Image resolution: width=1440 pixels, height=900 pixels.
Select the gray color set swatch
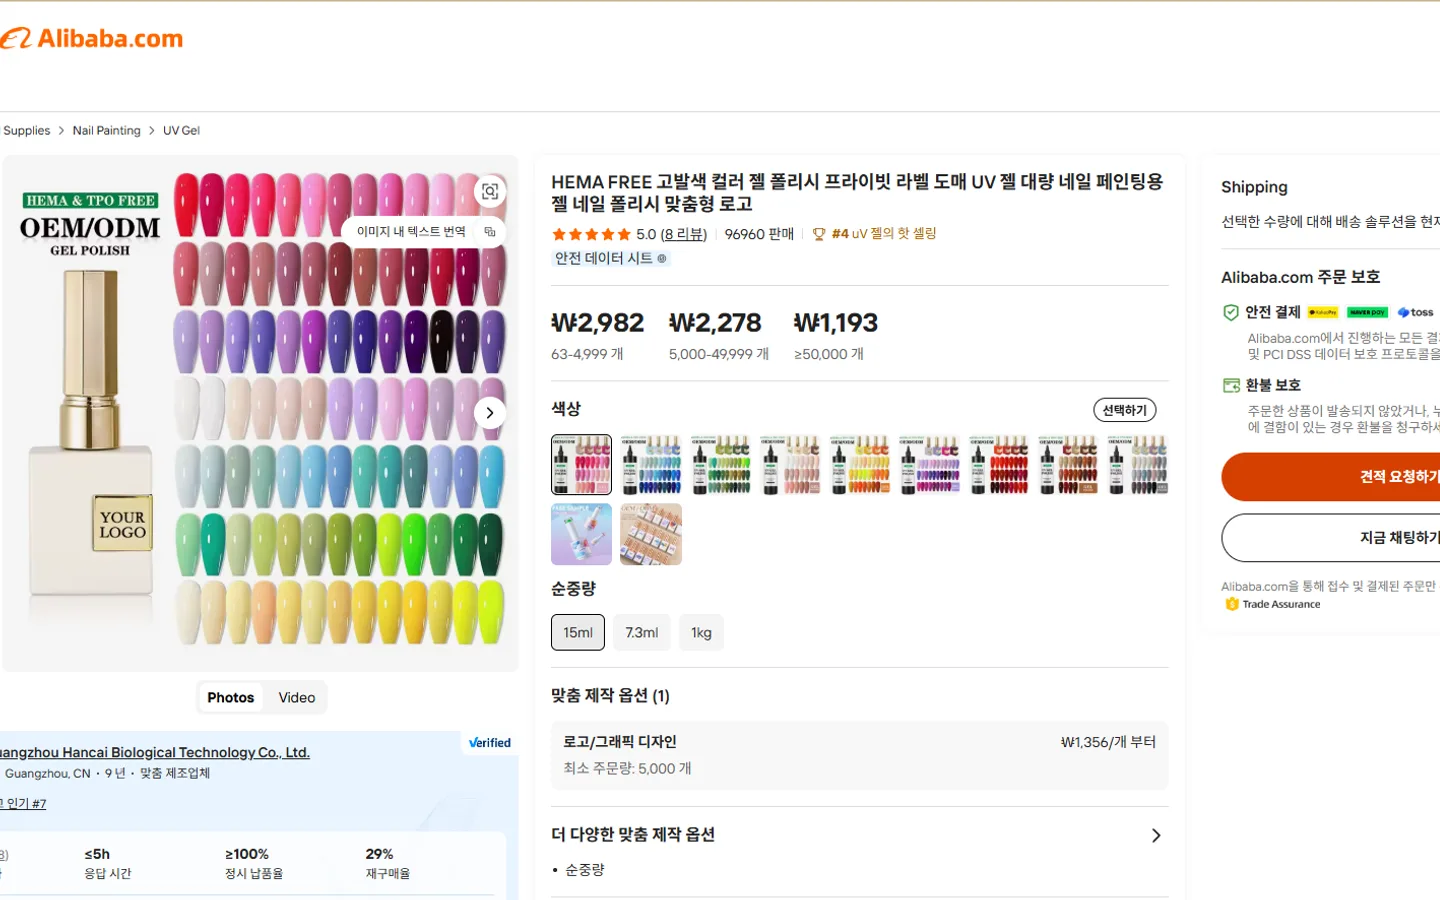point(1138,465)
